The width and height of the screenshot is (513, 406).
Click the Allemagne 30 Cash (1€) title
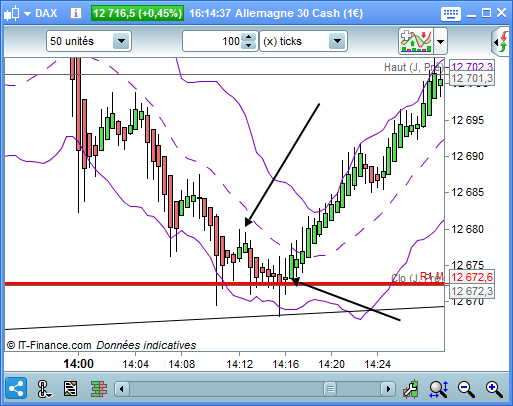click(x=299, y=13)
